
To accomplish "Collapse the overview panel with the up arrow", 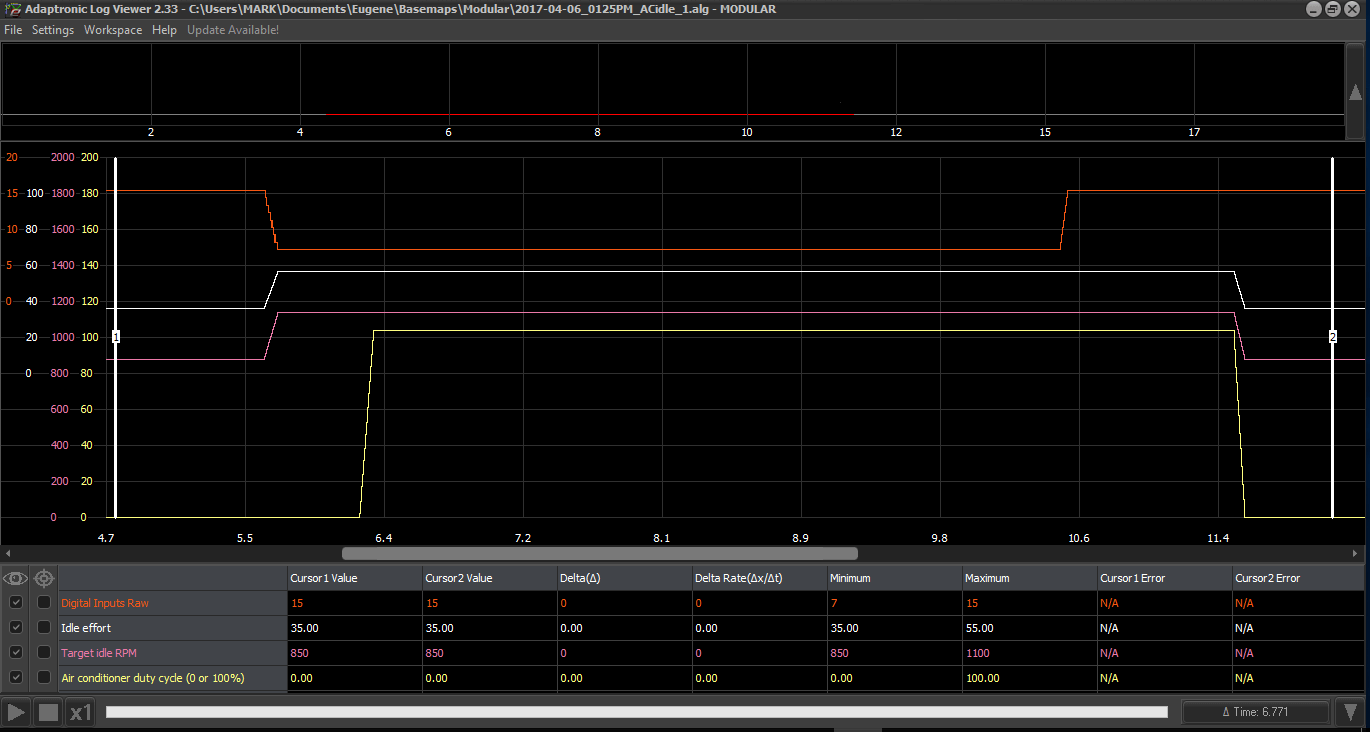I will [x=1355, y=93].
